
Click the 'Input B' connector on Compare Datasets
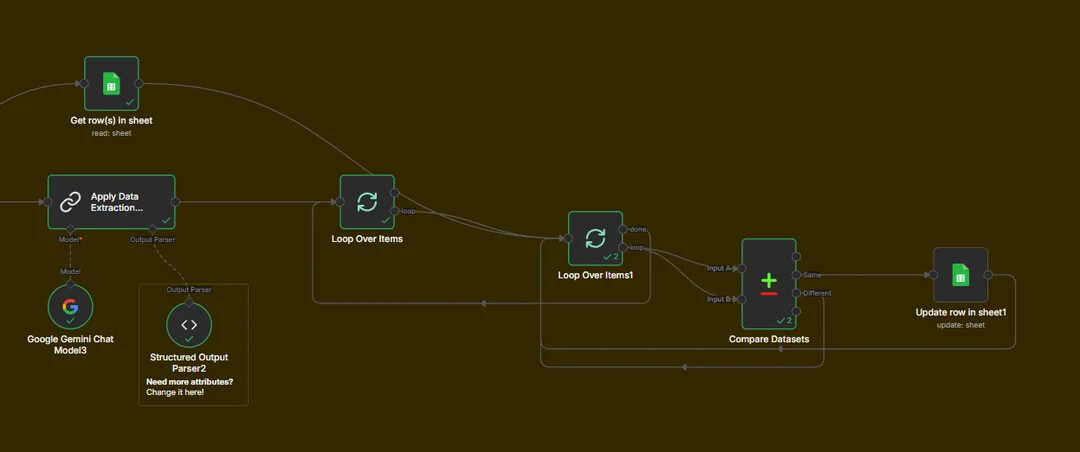pos(741,299)
